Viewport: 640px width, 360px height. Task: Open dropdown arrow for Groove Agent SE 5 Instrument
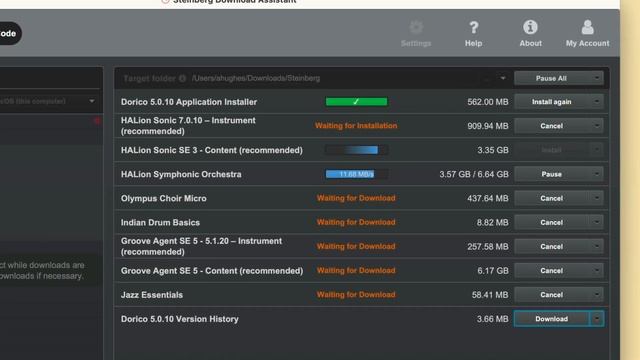coord(597,246)
